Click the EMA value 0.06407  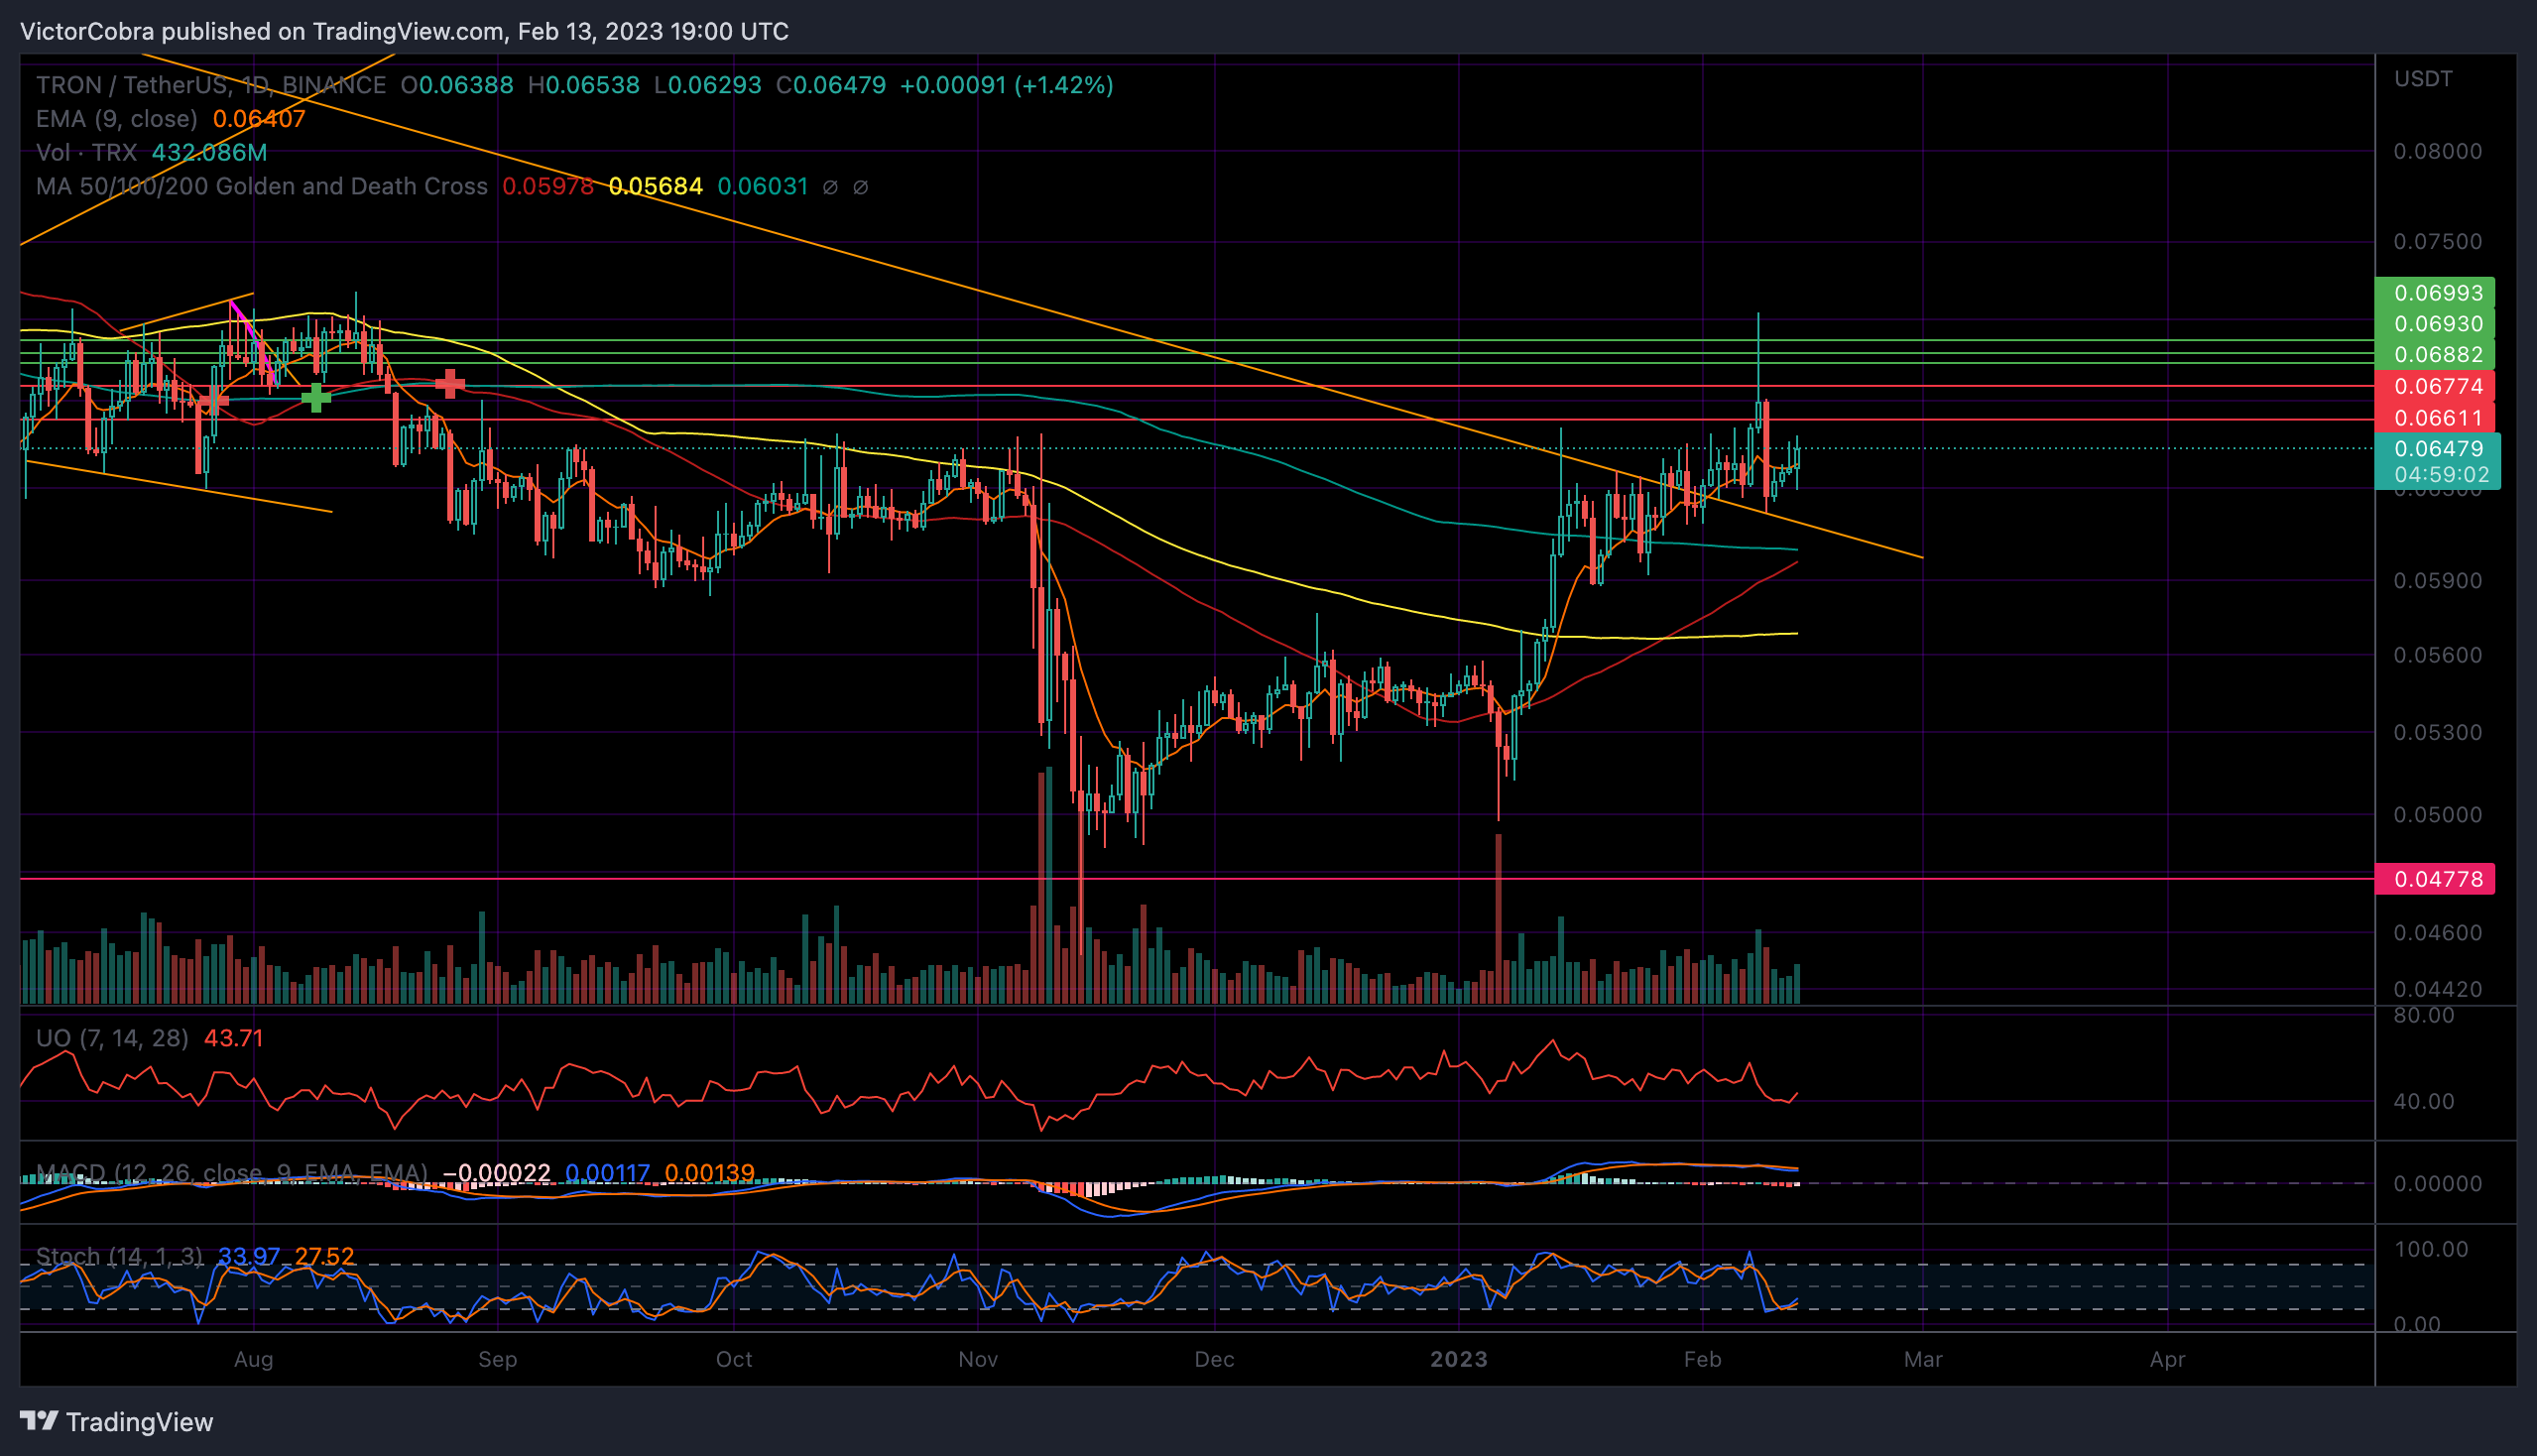(260, 119)
